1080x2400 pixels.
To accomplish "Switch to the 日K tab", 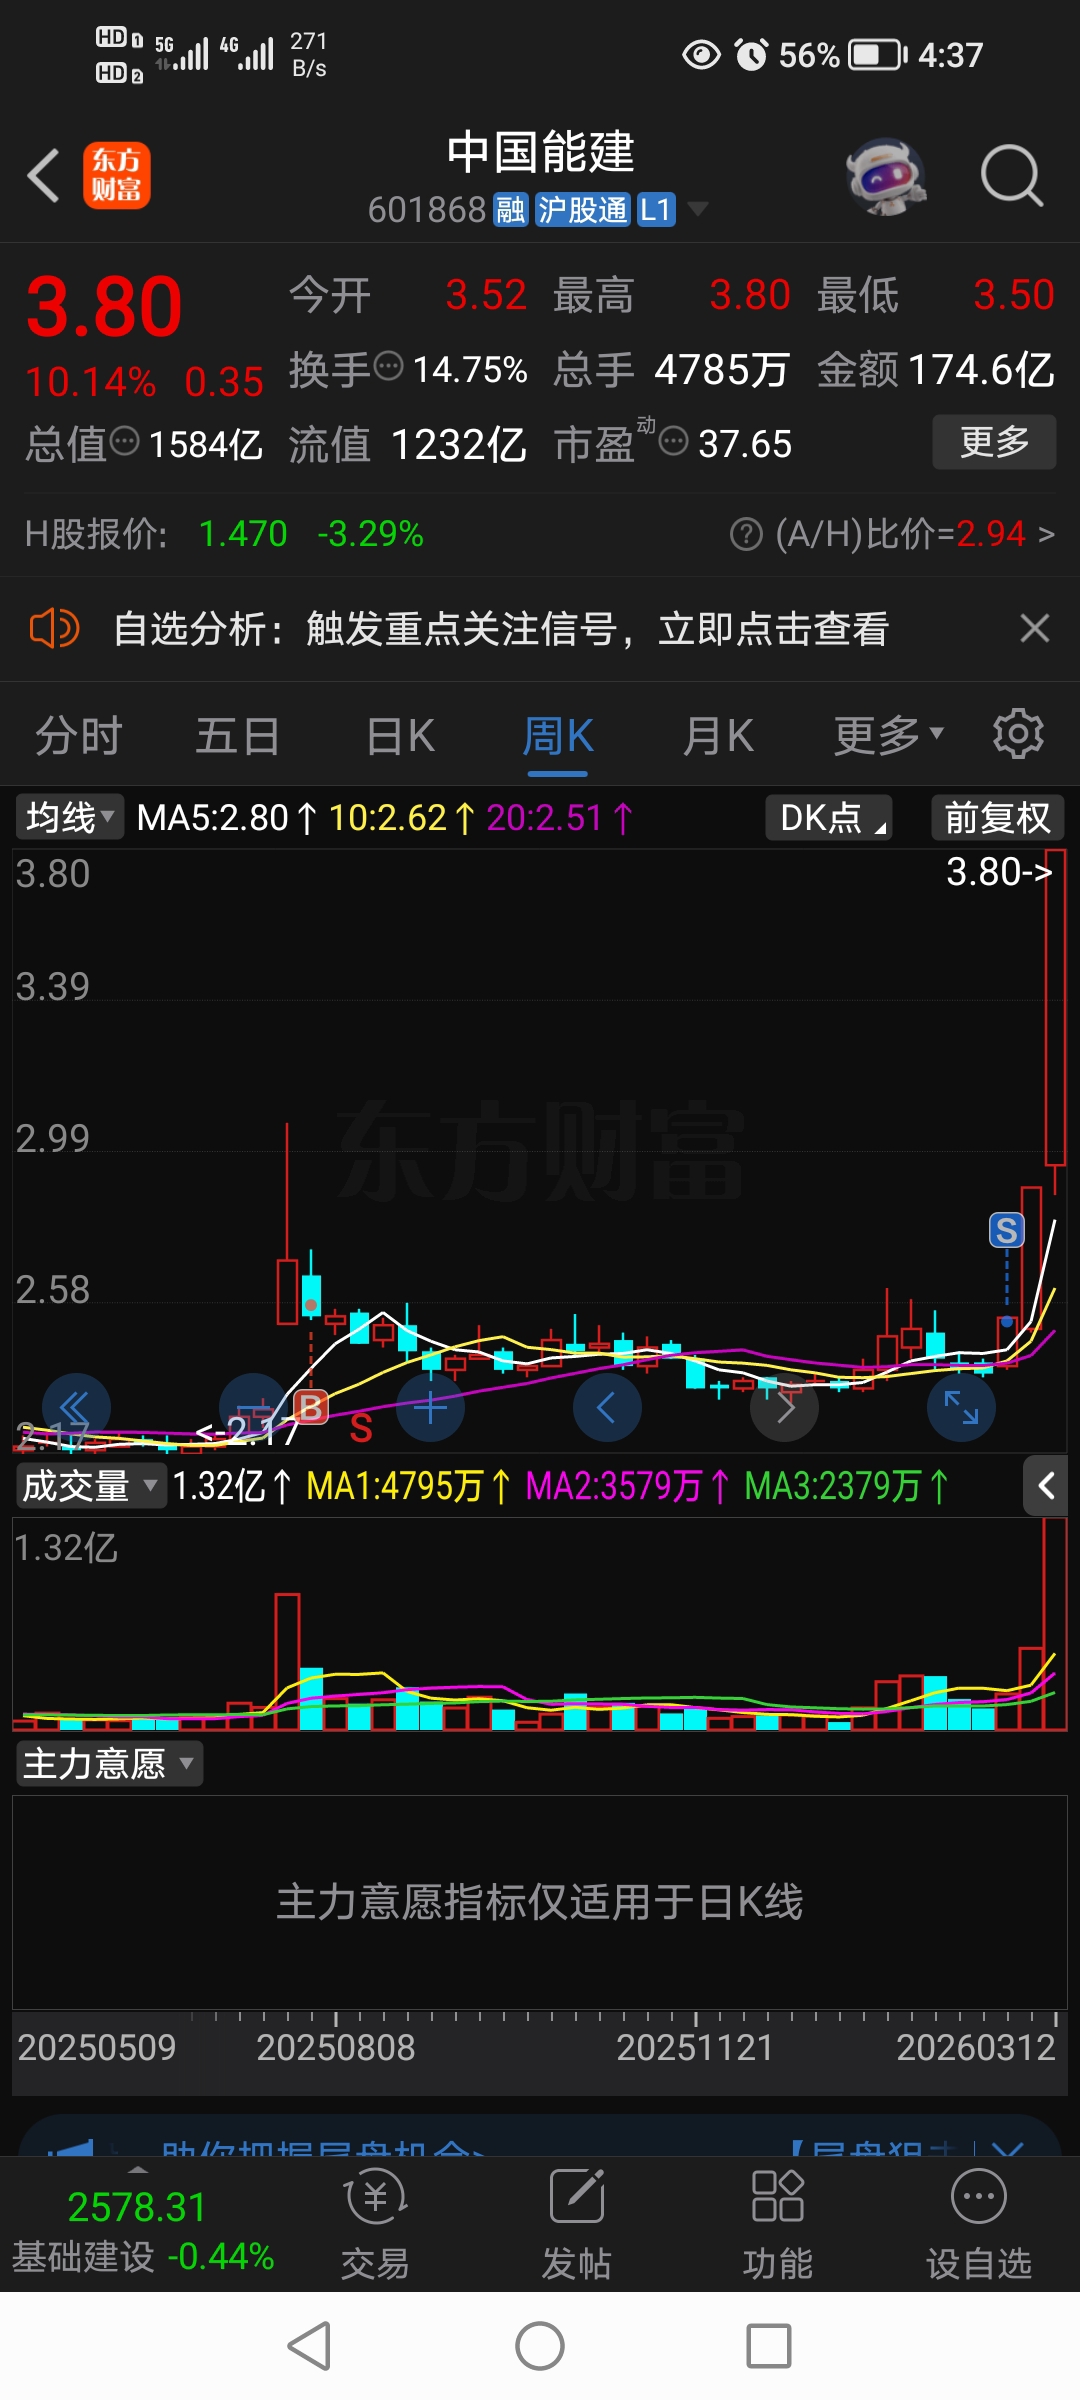I will [x=400, y=737].
